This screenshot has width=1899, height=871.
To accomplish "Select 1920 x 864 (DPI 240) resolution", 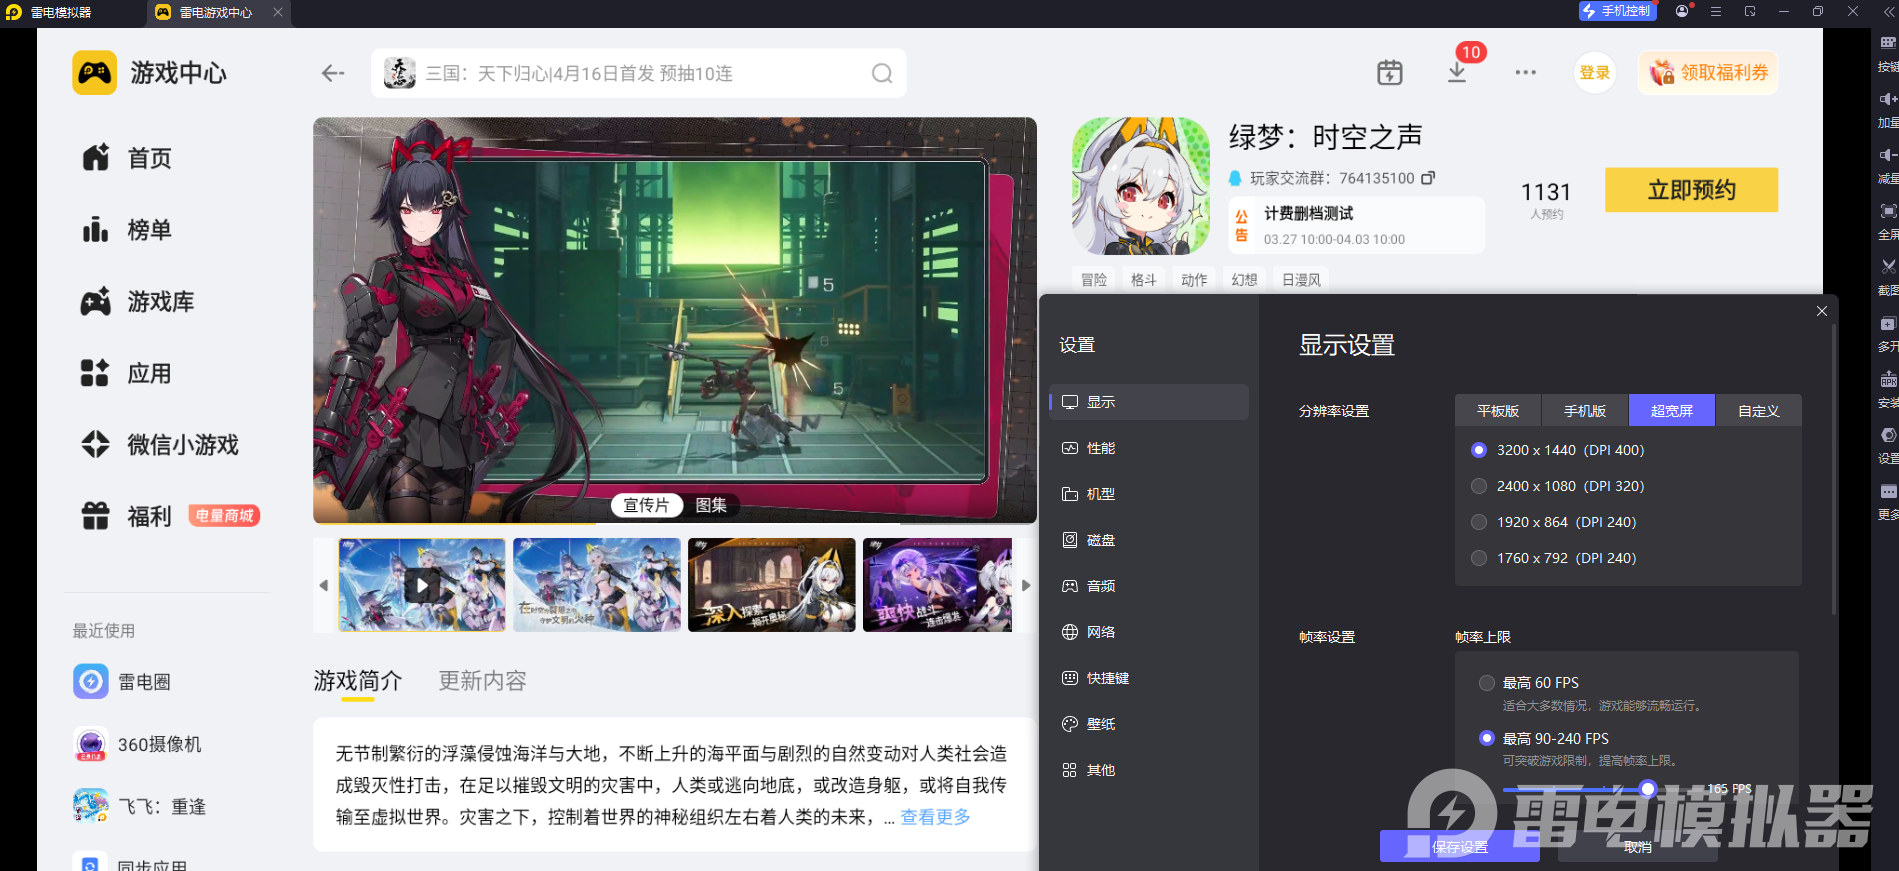I will (1479, 522).
